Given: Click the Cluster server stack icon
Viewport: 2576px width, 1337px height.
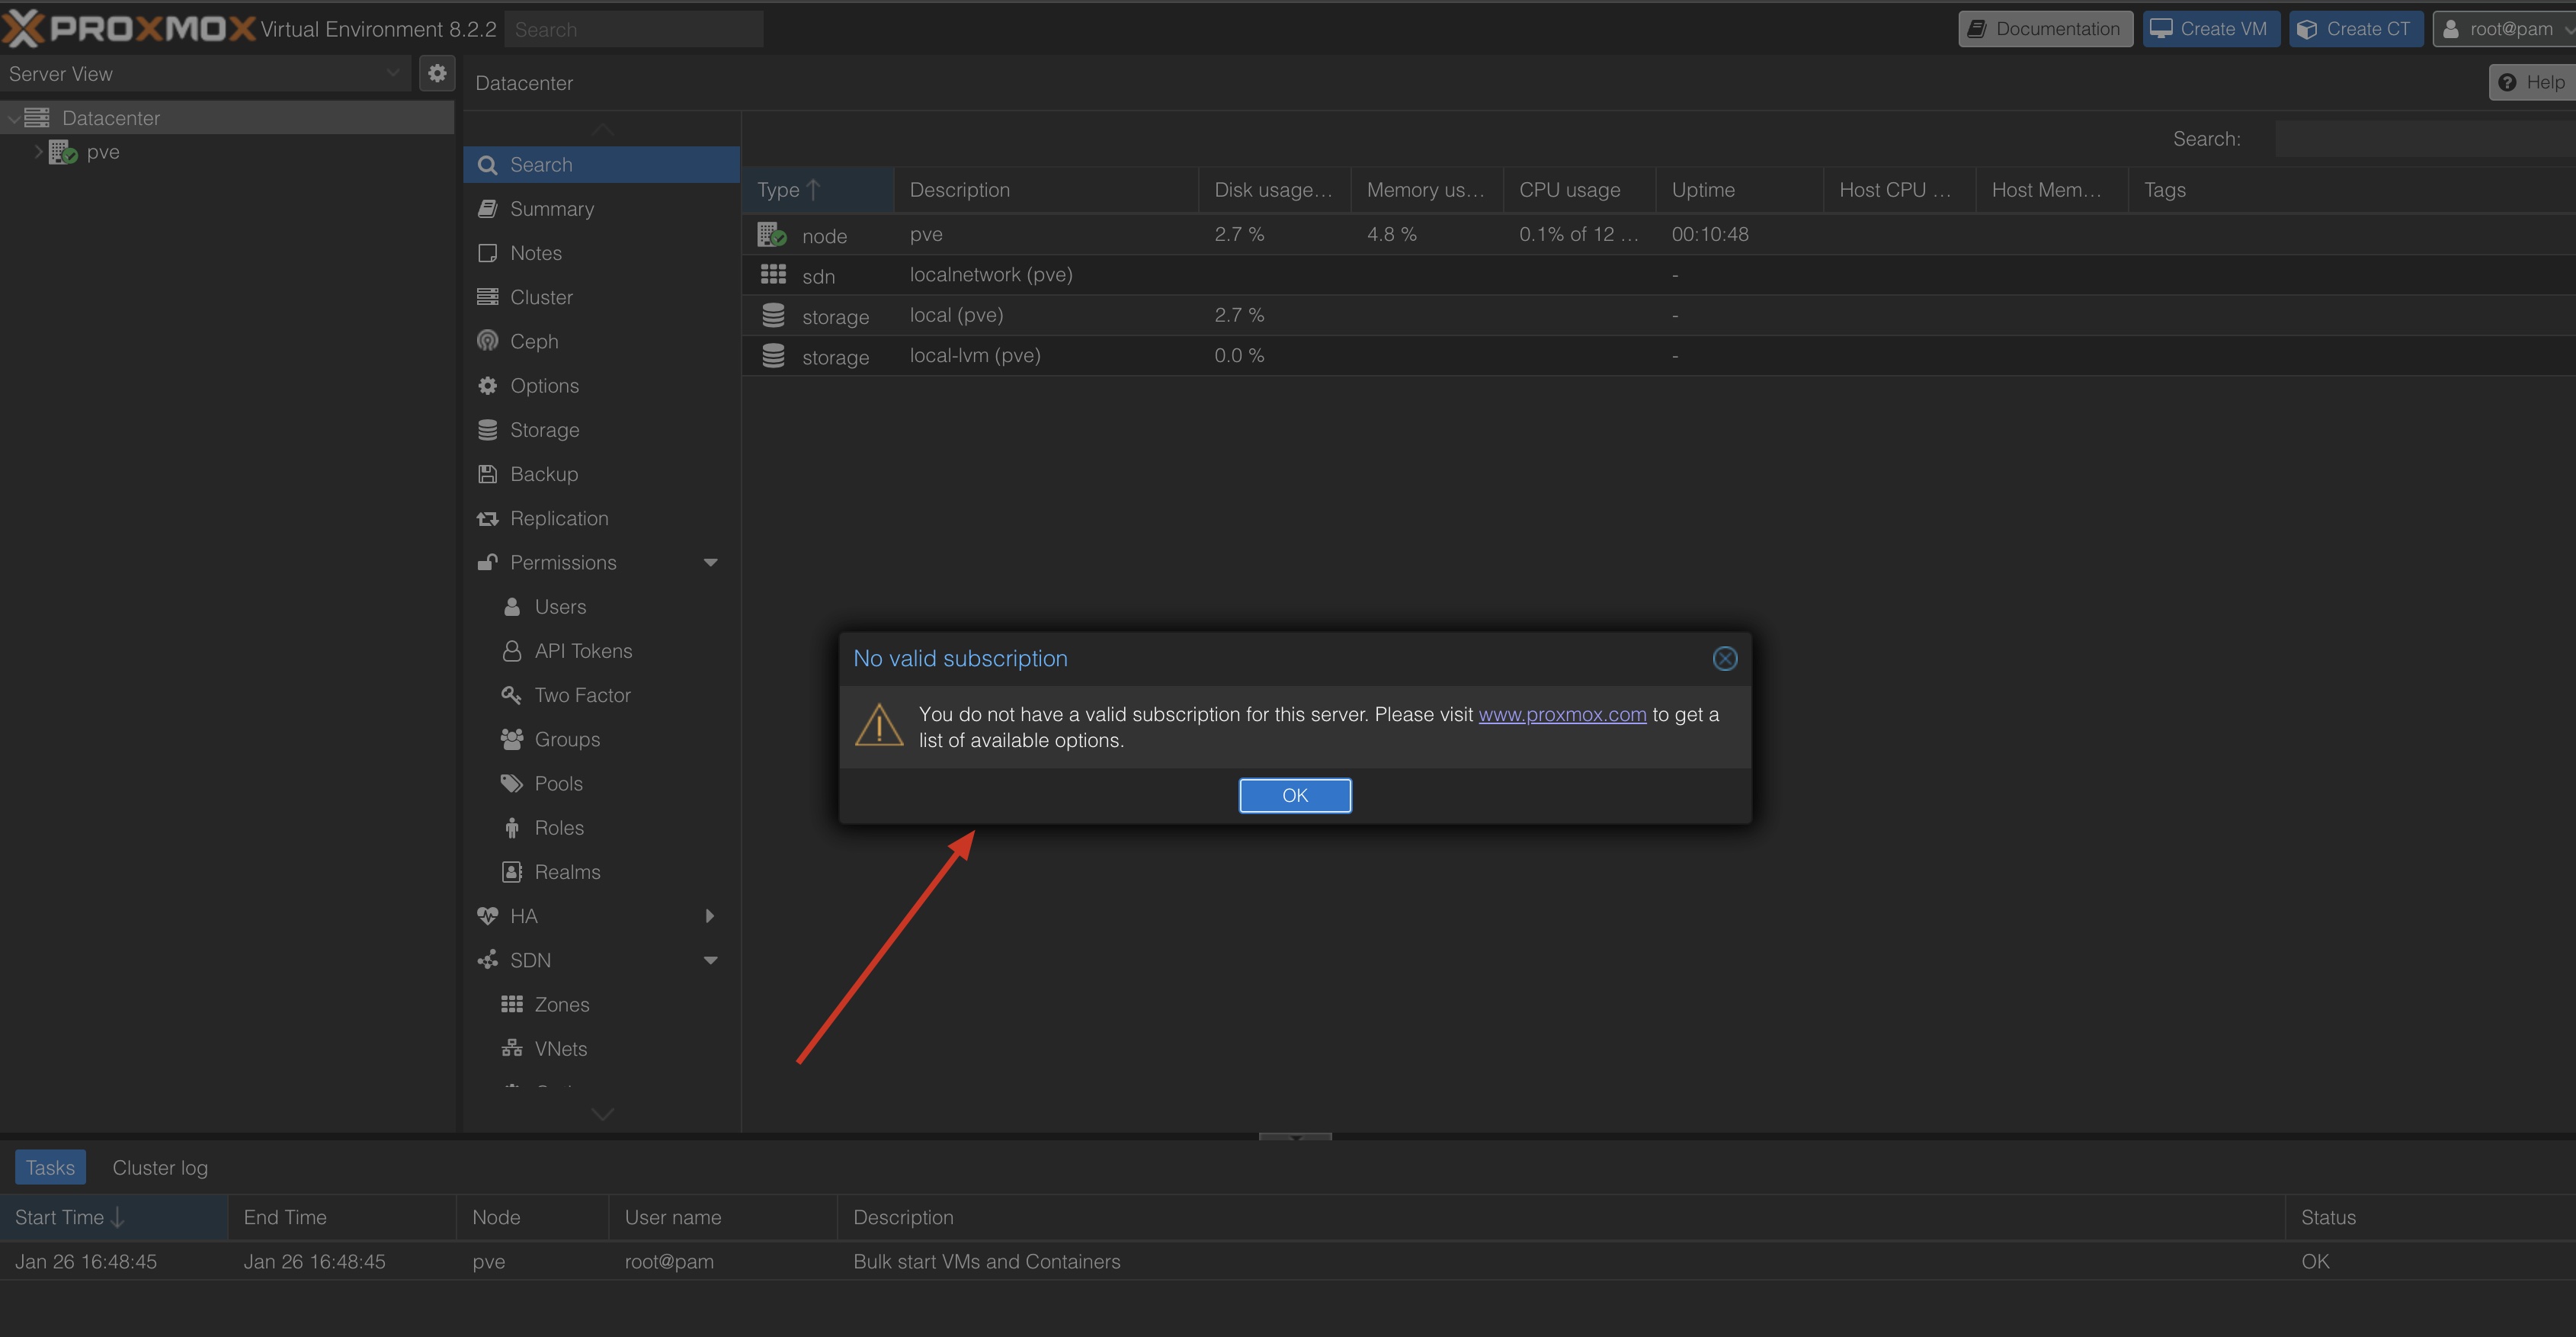Looking at the screenshot, I should point(487,297).
